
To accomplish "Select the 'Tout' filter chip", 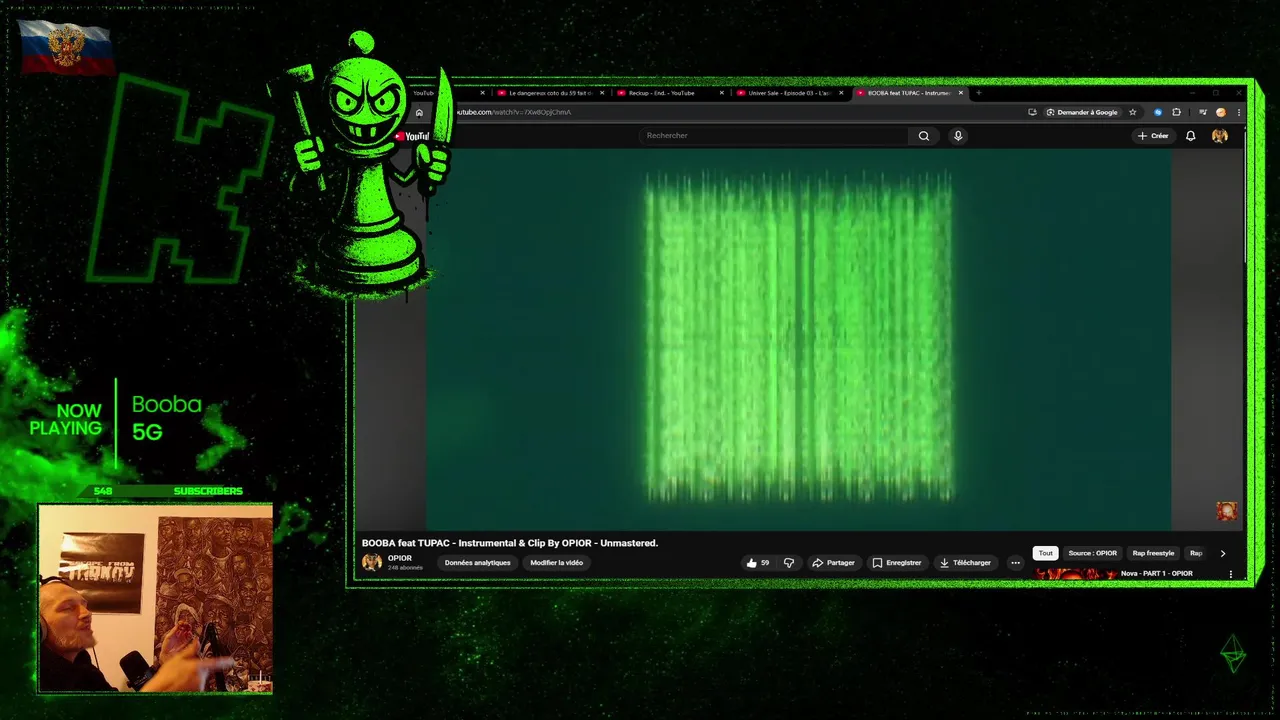I will (x=1045, y=553).
